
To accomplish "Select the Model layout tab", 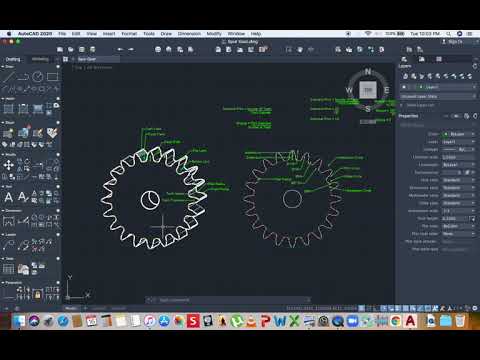I will pyautogui.click(x=71, y=308).
